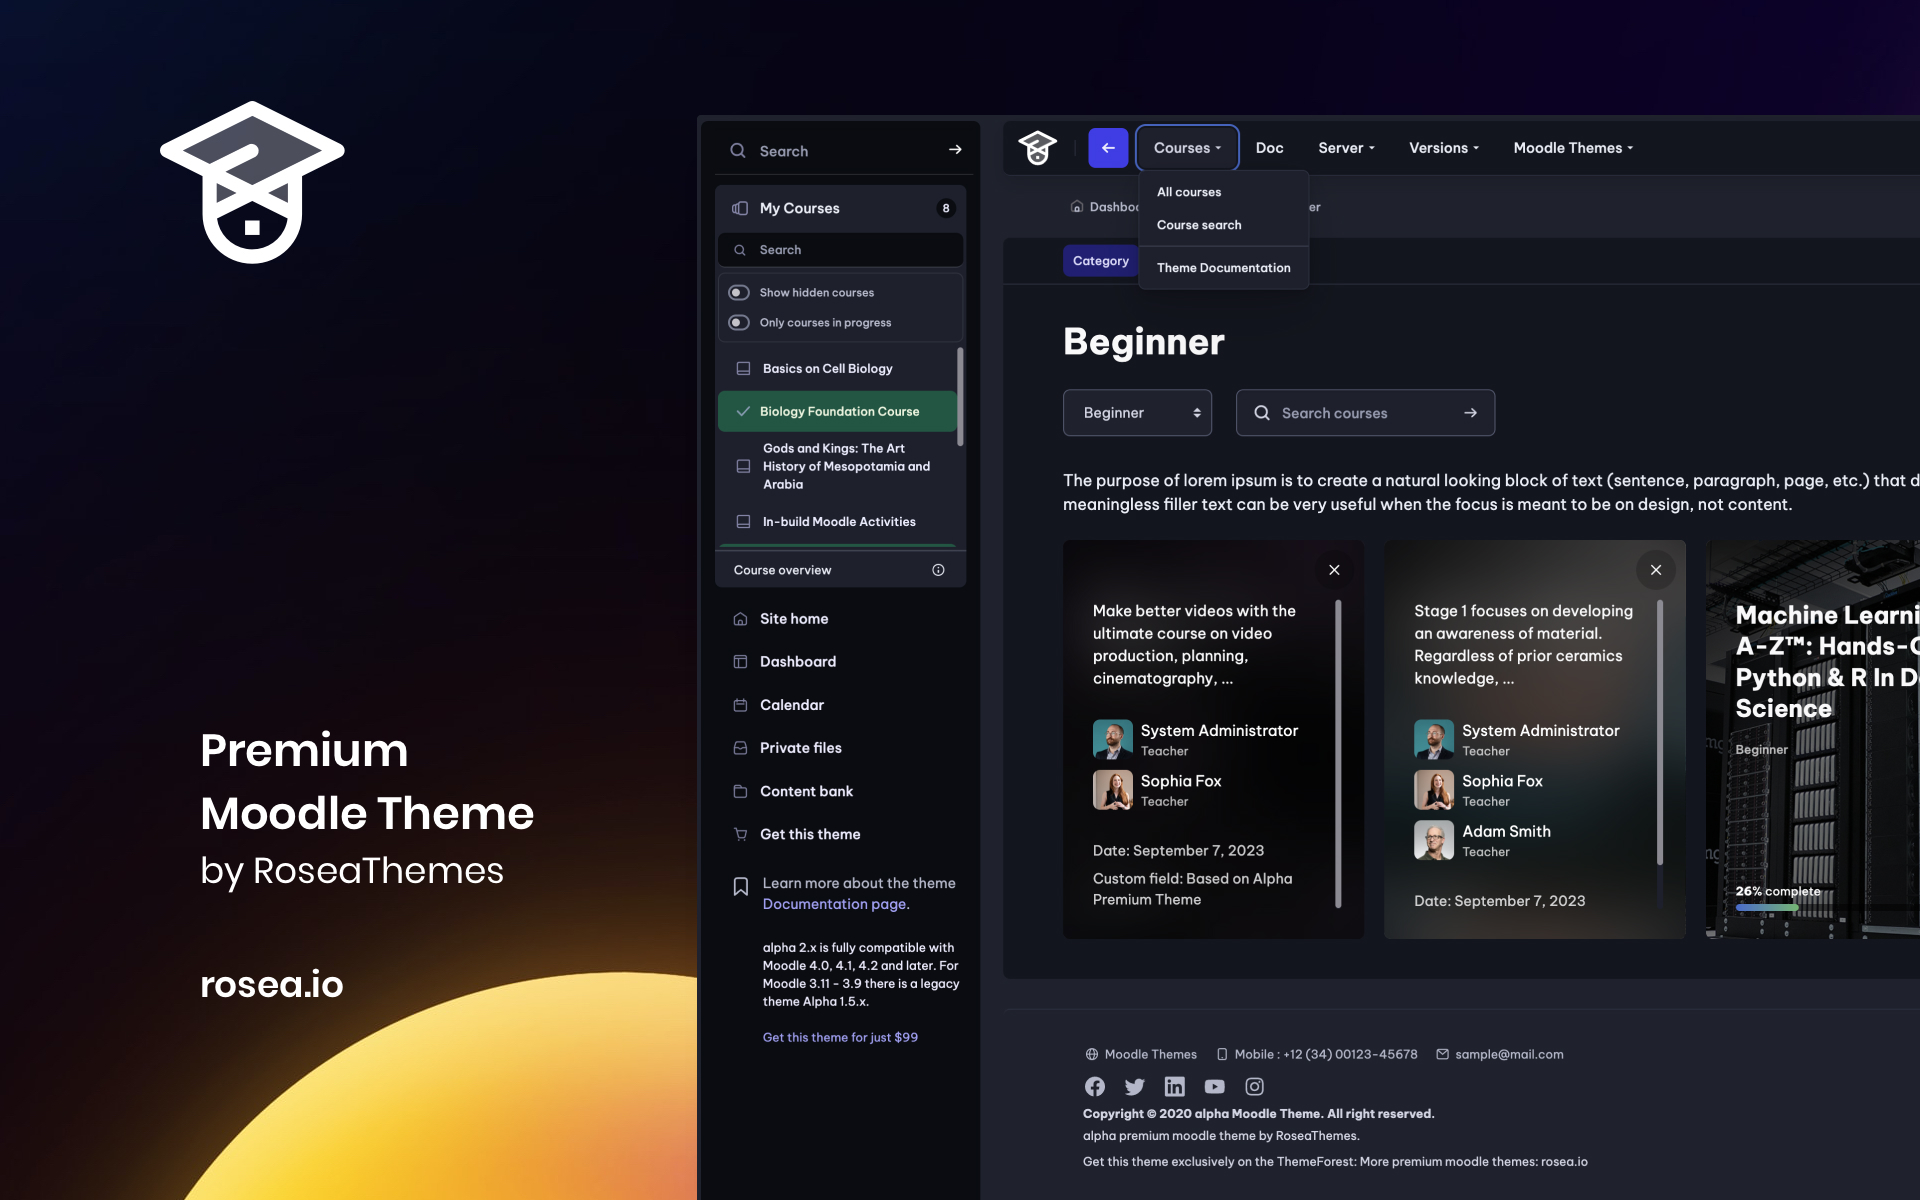Image resolution: width=1920 pixels, height=1200 pixels.
Task: Click the Facebook icon in footer
Action: tap(1095, 1086)
